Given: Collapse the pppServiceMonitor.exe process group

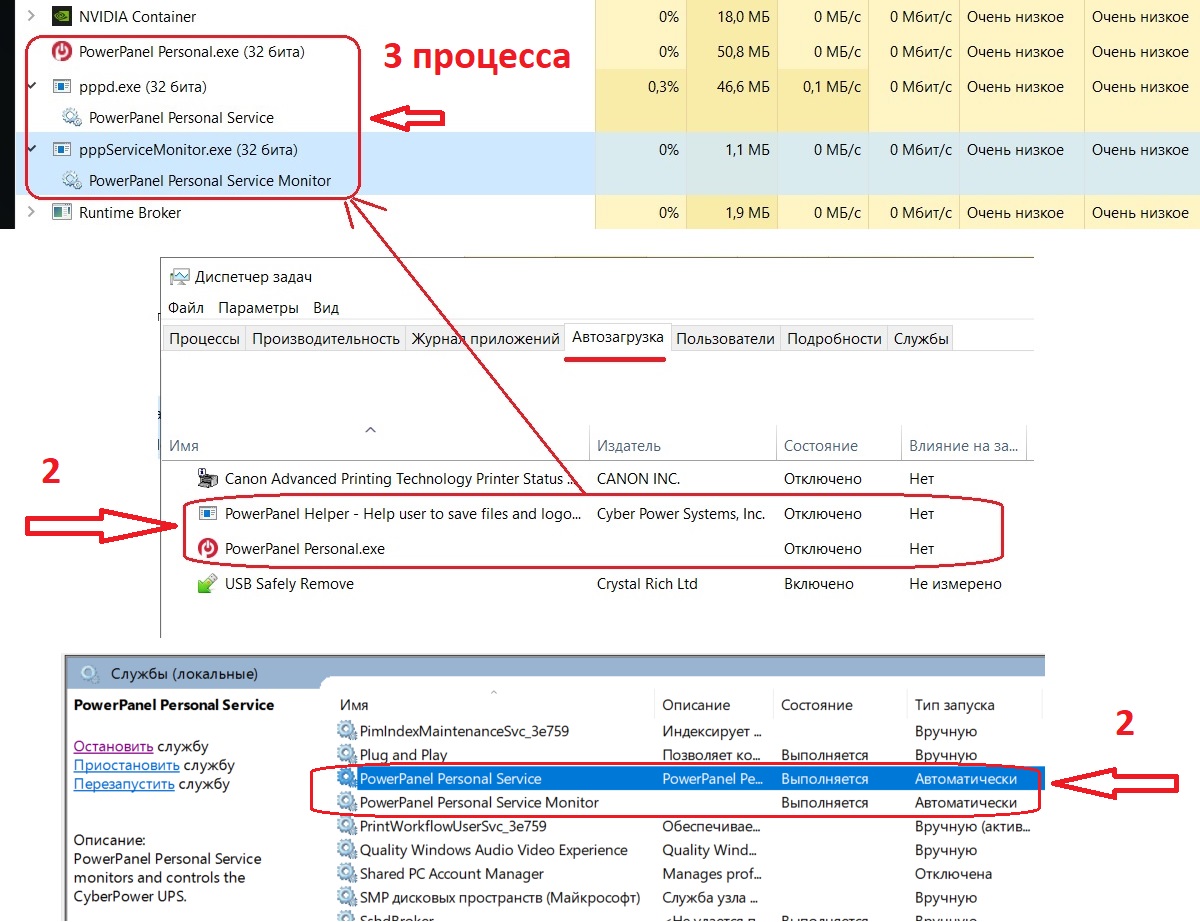Looking at the screenshot, I should [31, 149].
